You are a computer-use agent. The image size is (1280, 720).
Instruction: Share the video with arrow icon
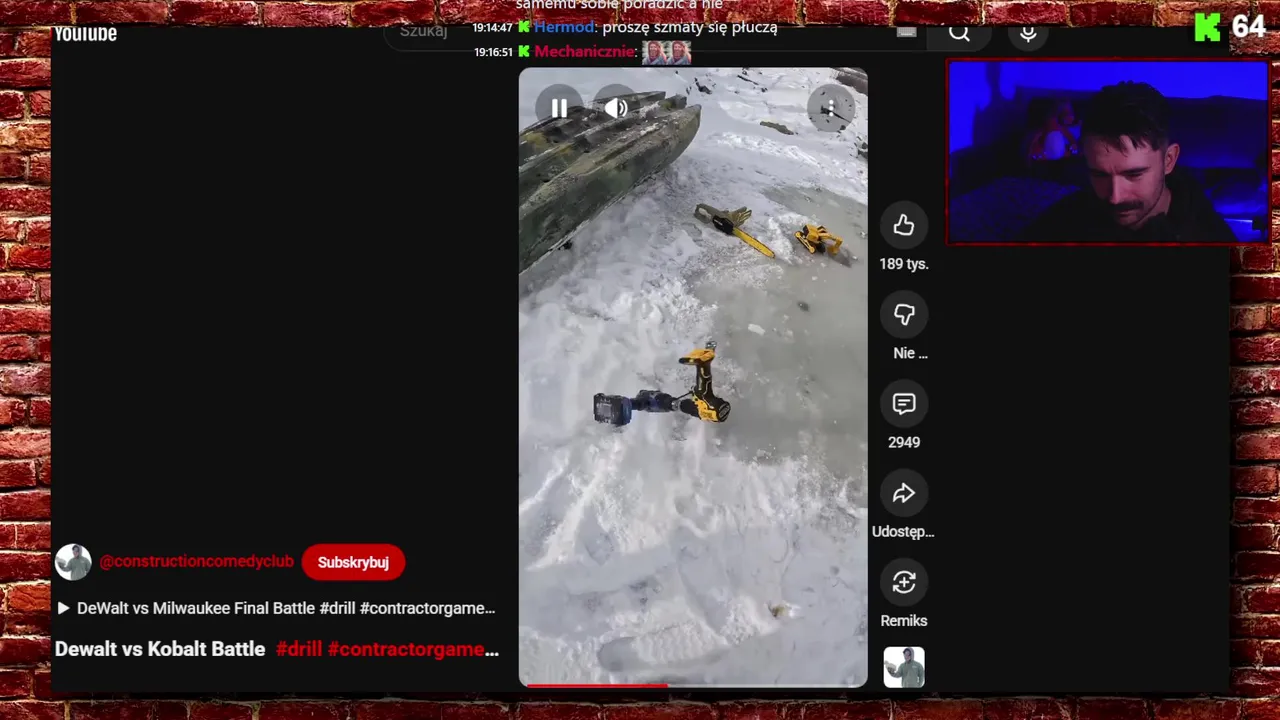pyautogui.click(x=904, y=493)
